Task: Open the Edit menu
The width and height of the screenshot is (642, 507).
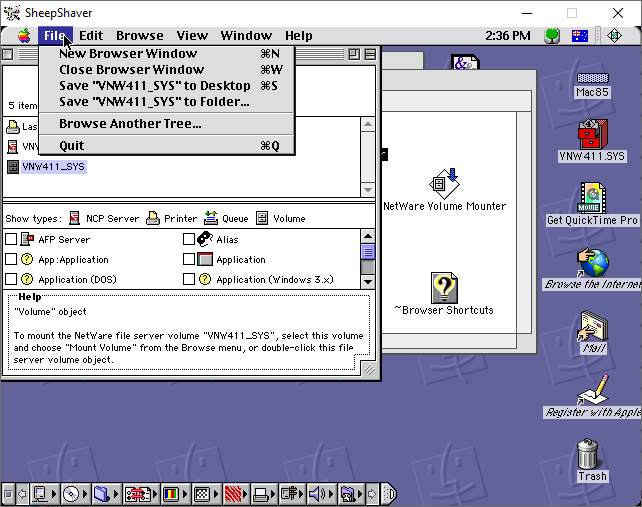Action: point(91,36)
